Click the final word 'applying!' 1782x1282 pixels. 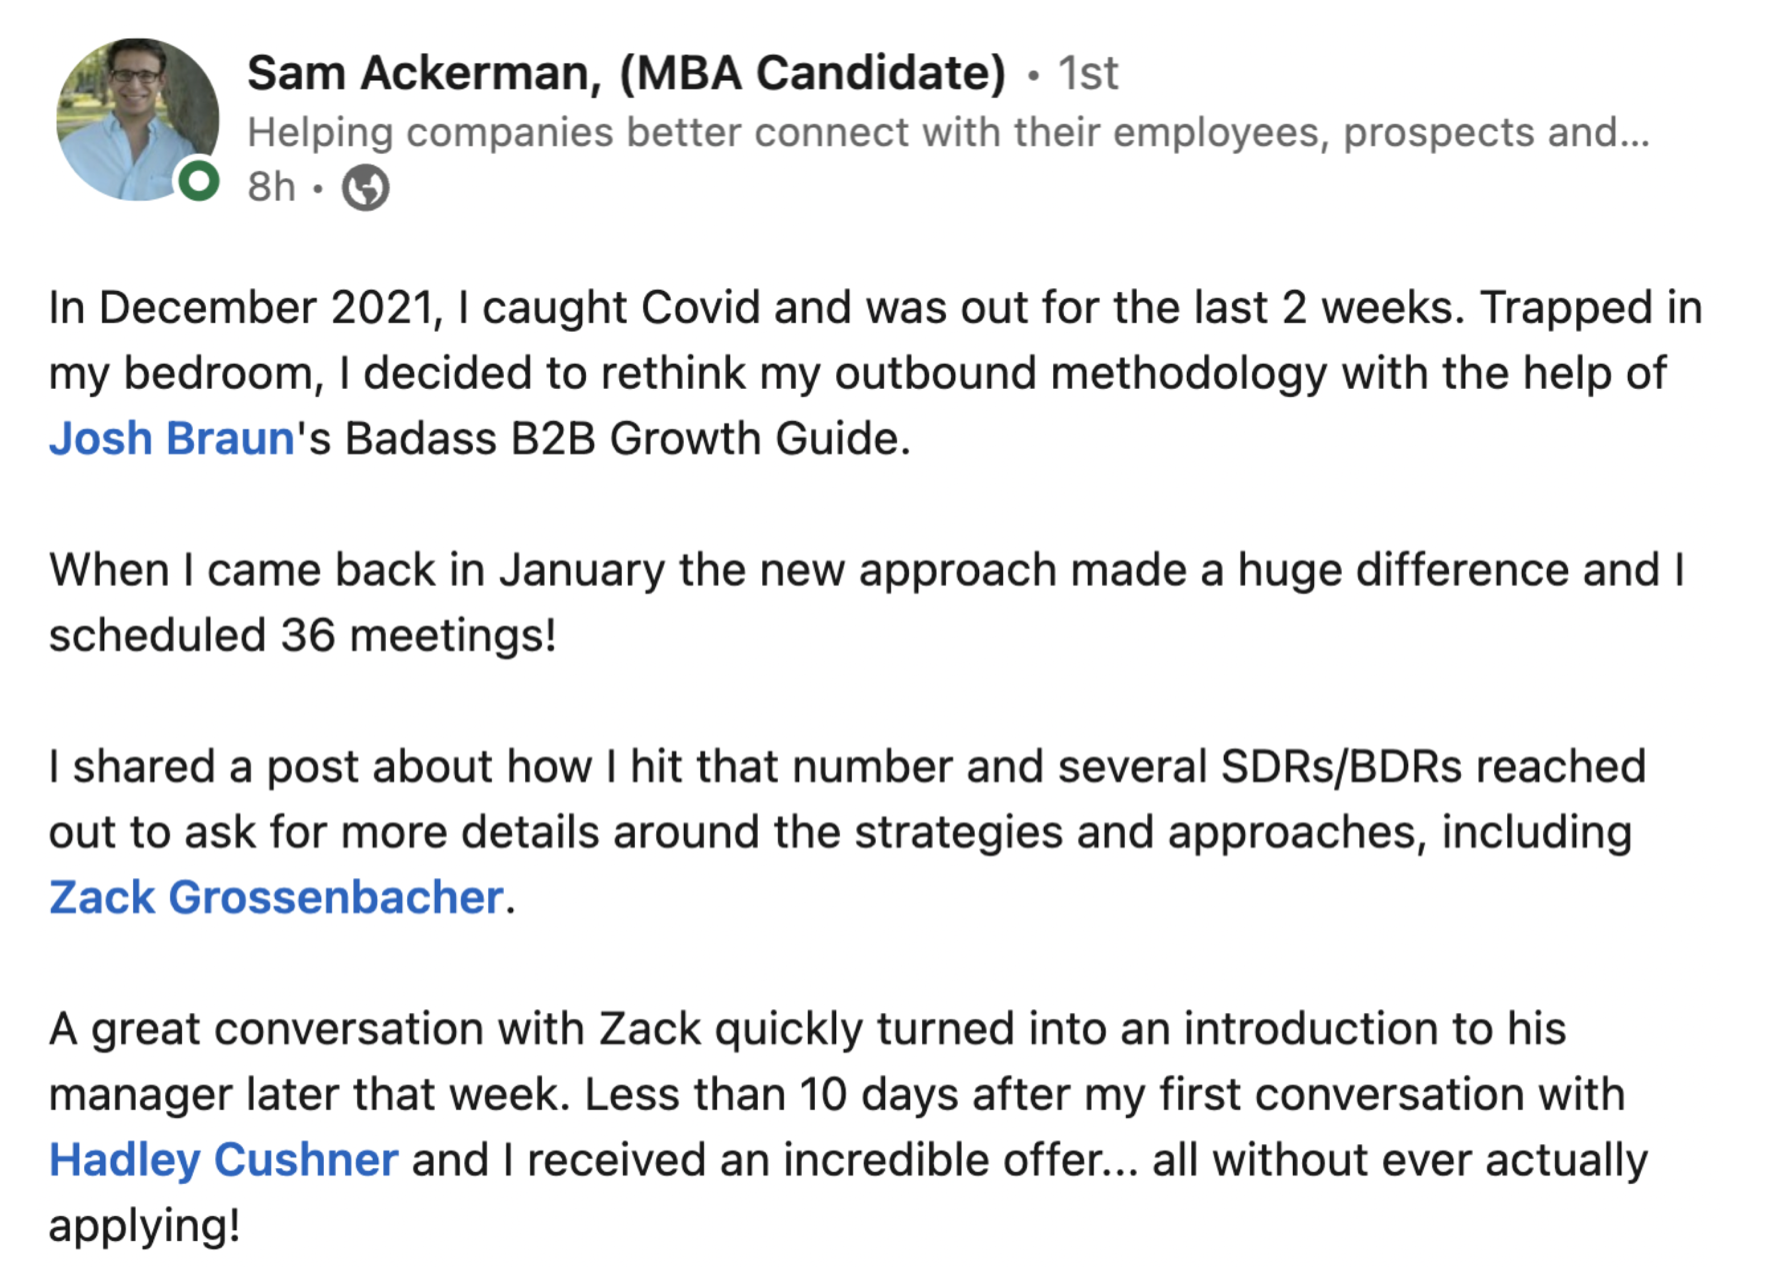[144, 1226]
